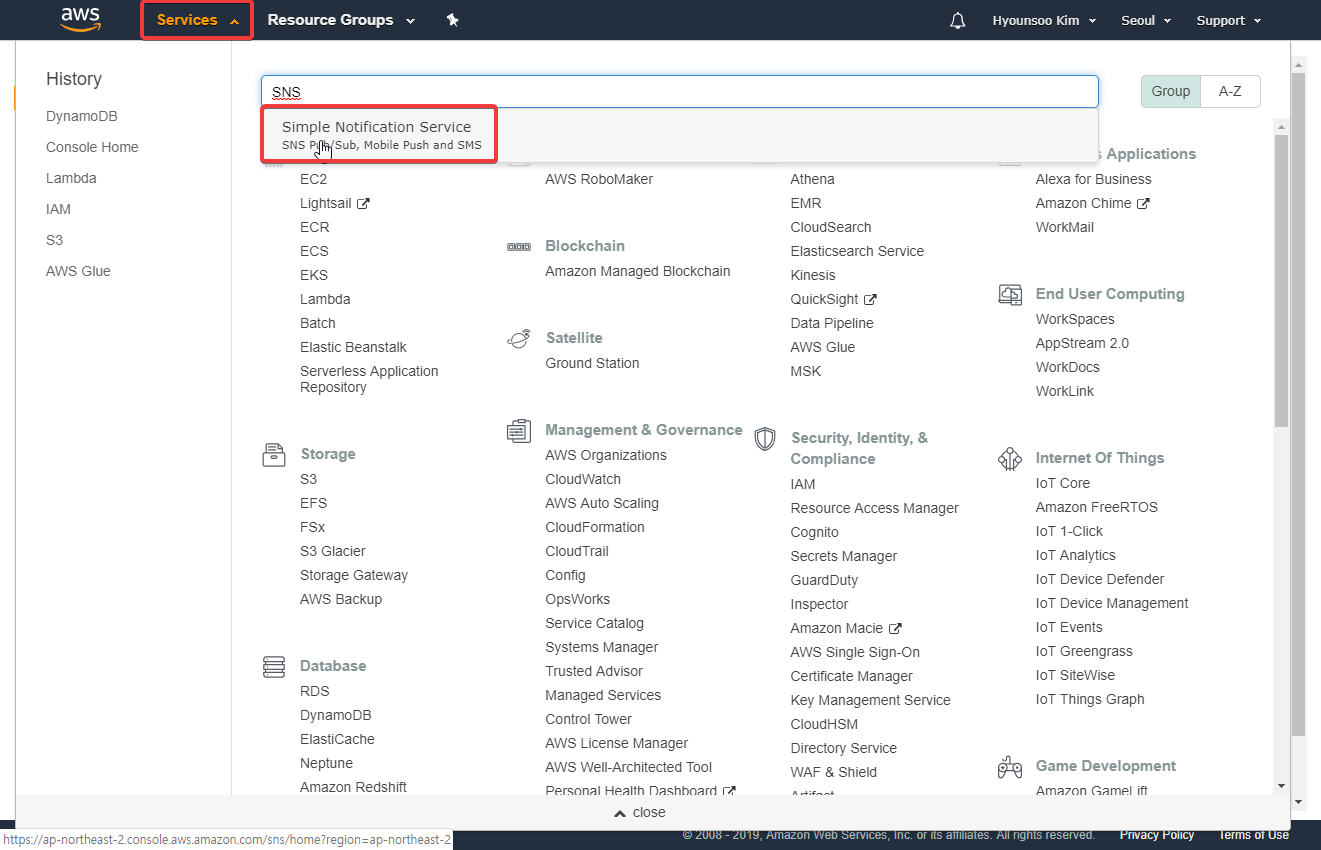Expand the Resource Groups menu
The width and height of the screenshot is (1321, 850).
point(341,20)
